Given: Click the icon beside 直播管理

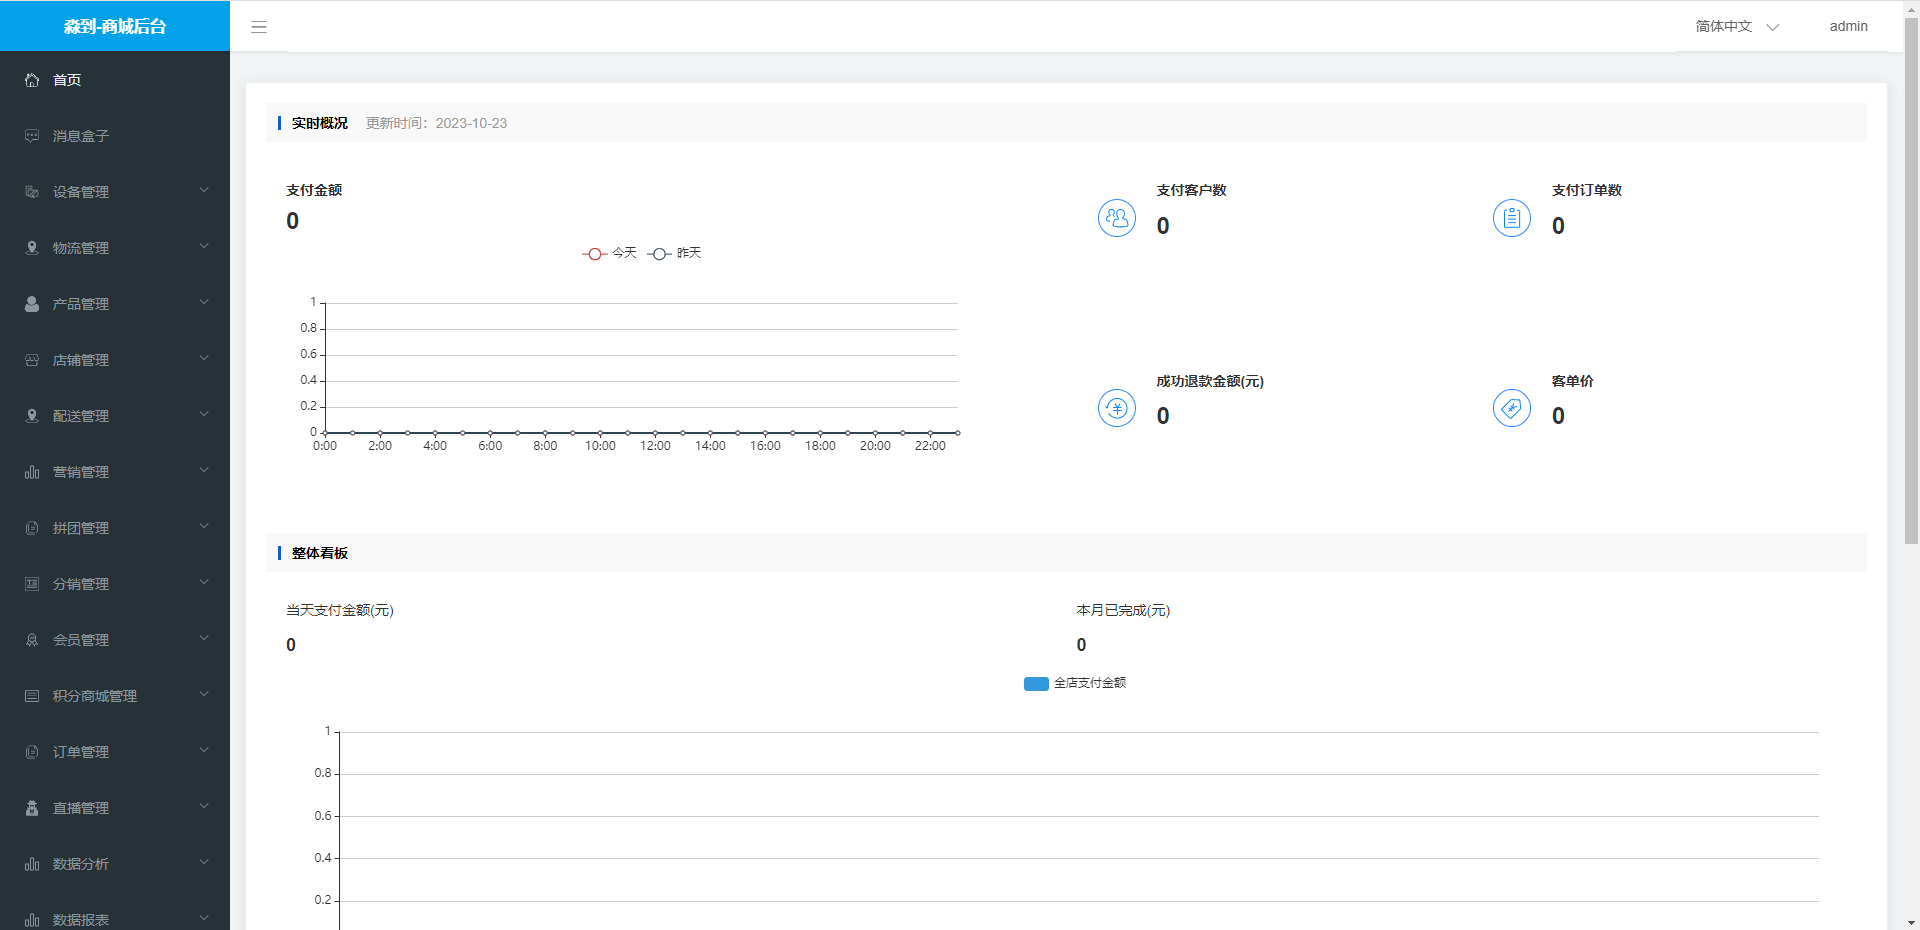Looking at the screenshot, I should pos(32,808).
